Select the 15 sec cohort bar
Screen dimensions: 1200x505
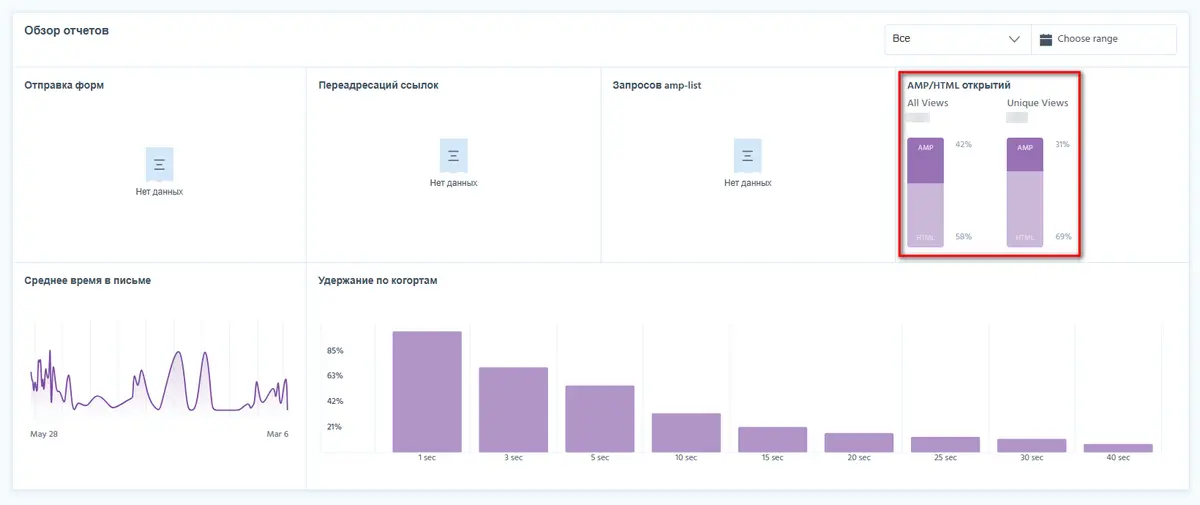[x=772, y=439]
